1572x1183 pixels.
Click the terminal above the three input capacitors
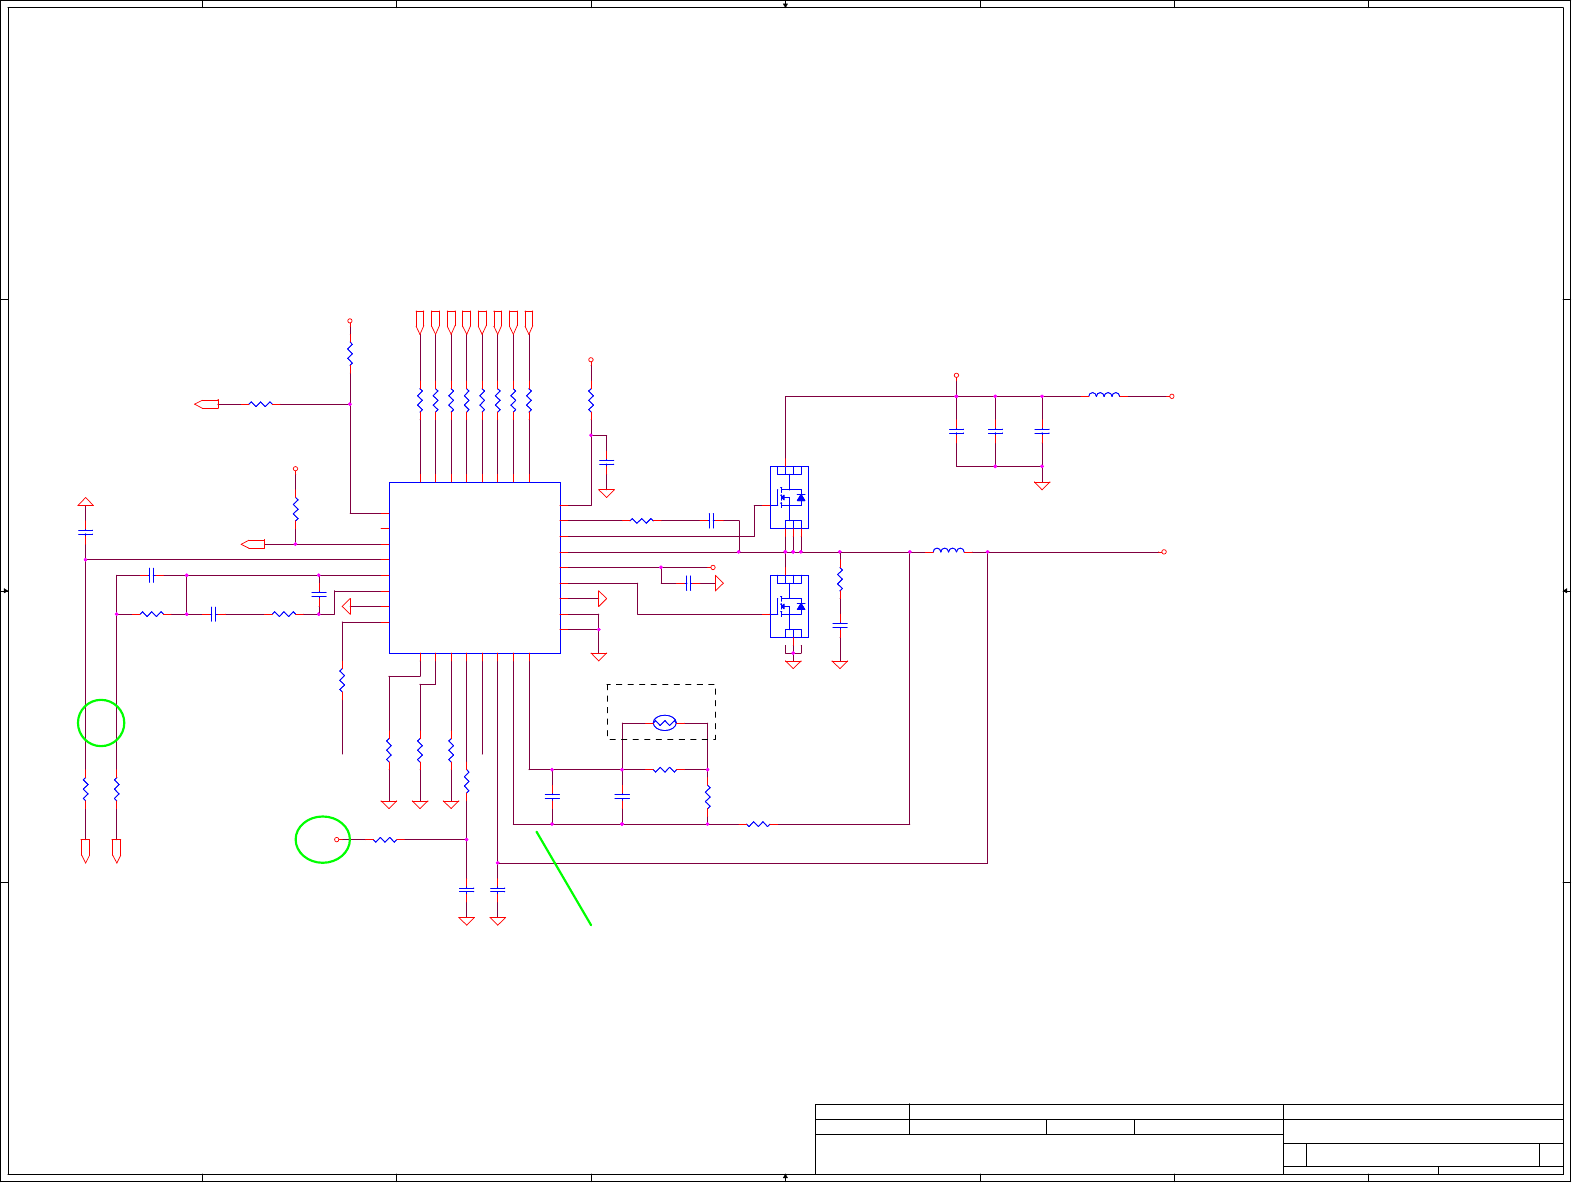coord(956,376)
